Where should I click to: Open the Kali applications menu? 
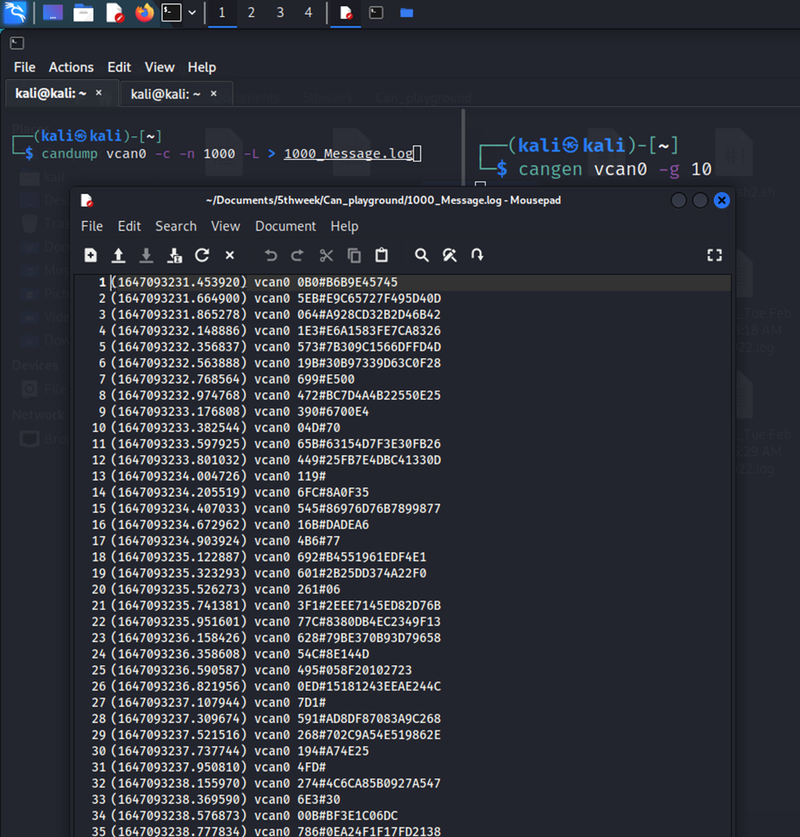point(15,12)
